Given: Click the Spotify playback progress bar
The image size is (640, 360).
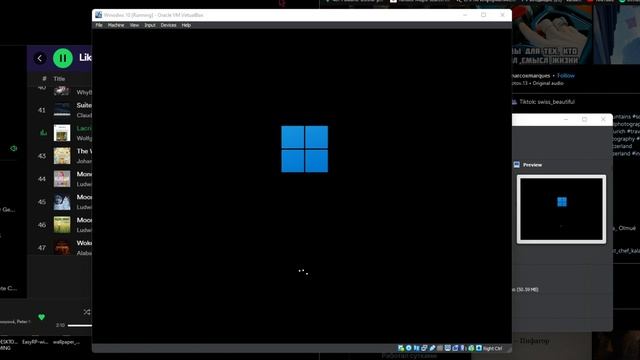Looking at the screenshot, I should (x=80, y=325).
